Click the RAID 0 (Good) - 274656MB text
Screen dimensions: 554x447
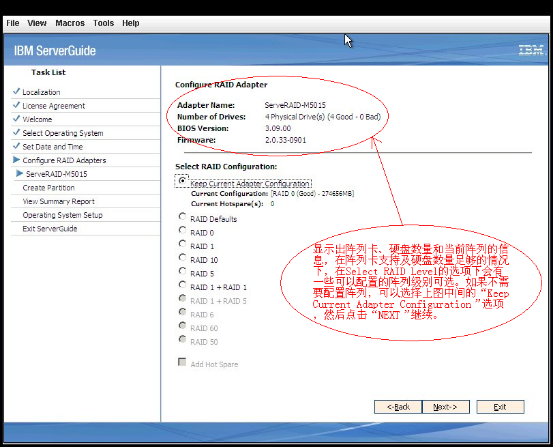point(312,194)
